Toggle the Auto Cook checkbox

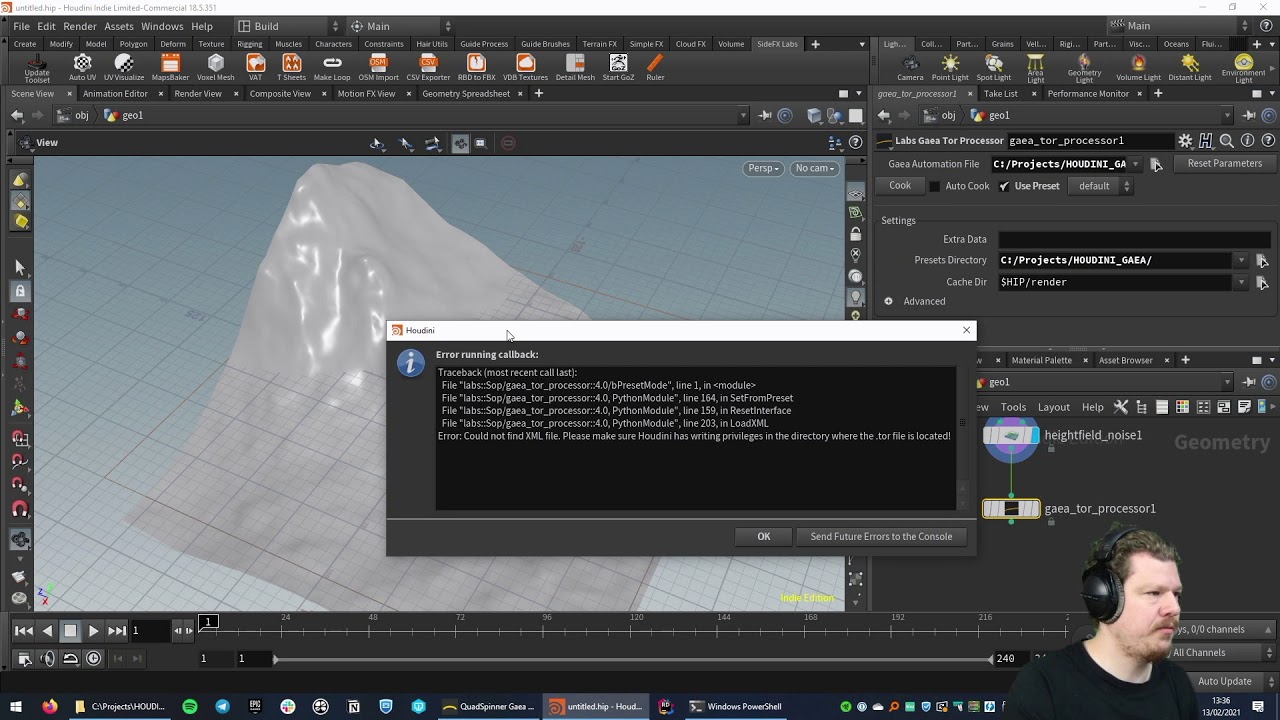(935, 186)
